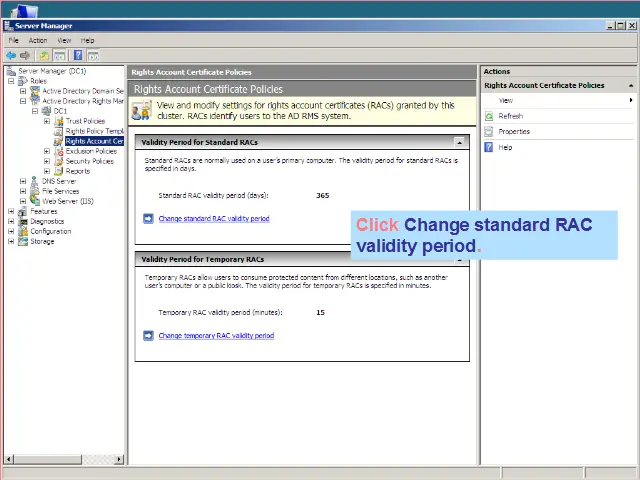Click the Rights Policy Templates tree icon
Image resolution: width=640 pixels, height=480 pixels.
click(x=59, y=131)
